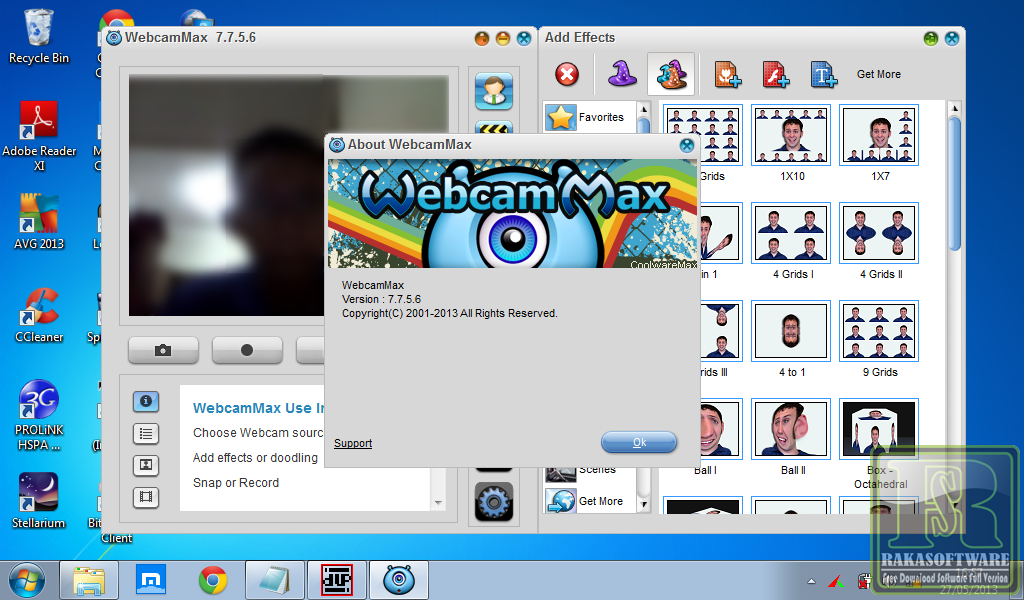Choose the 9 Grids effect
Image resolution: width=1024 pixels, height=600 pixels.
click(x=879, y=331)
